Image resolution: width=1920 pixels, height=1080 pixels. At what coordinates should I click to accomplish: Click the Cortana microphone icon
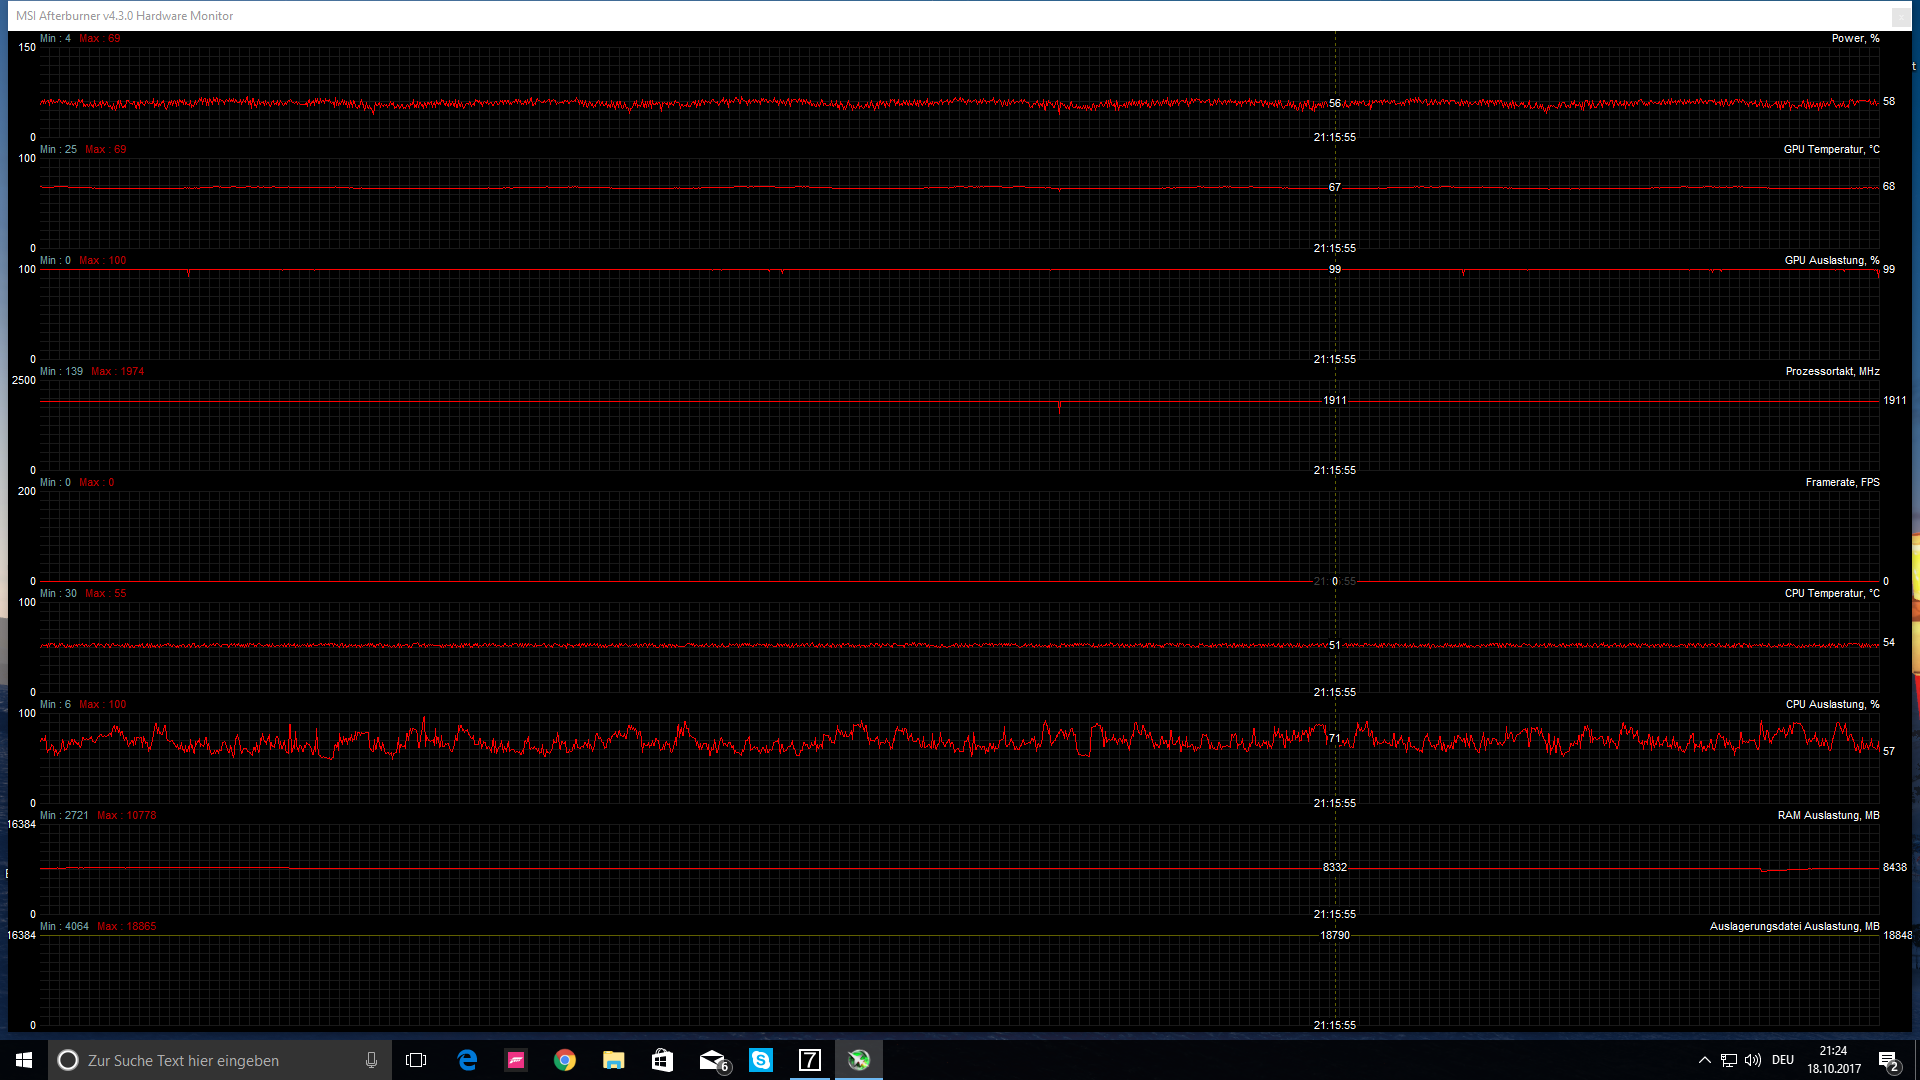pyautogui.click(x=371, y=1060)
